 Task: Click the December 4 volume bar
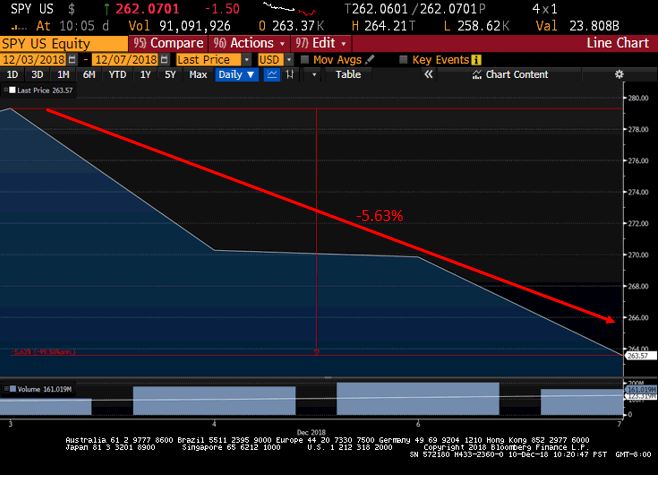pos(214,401)
